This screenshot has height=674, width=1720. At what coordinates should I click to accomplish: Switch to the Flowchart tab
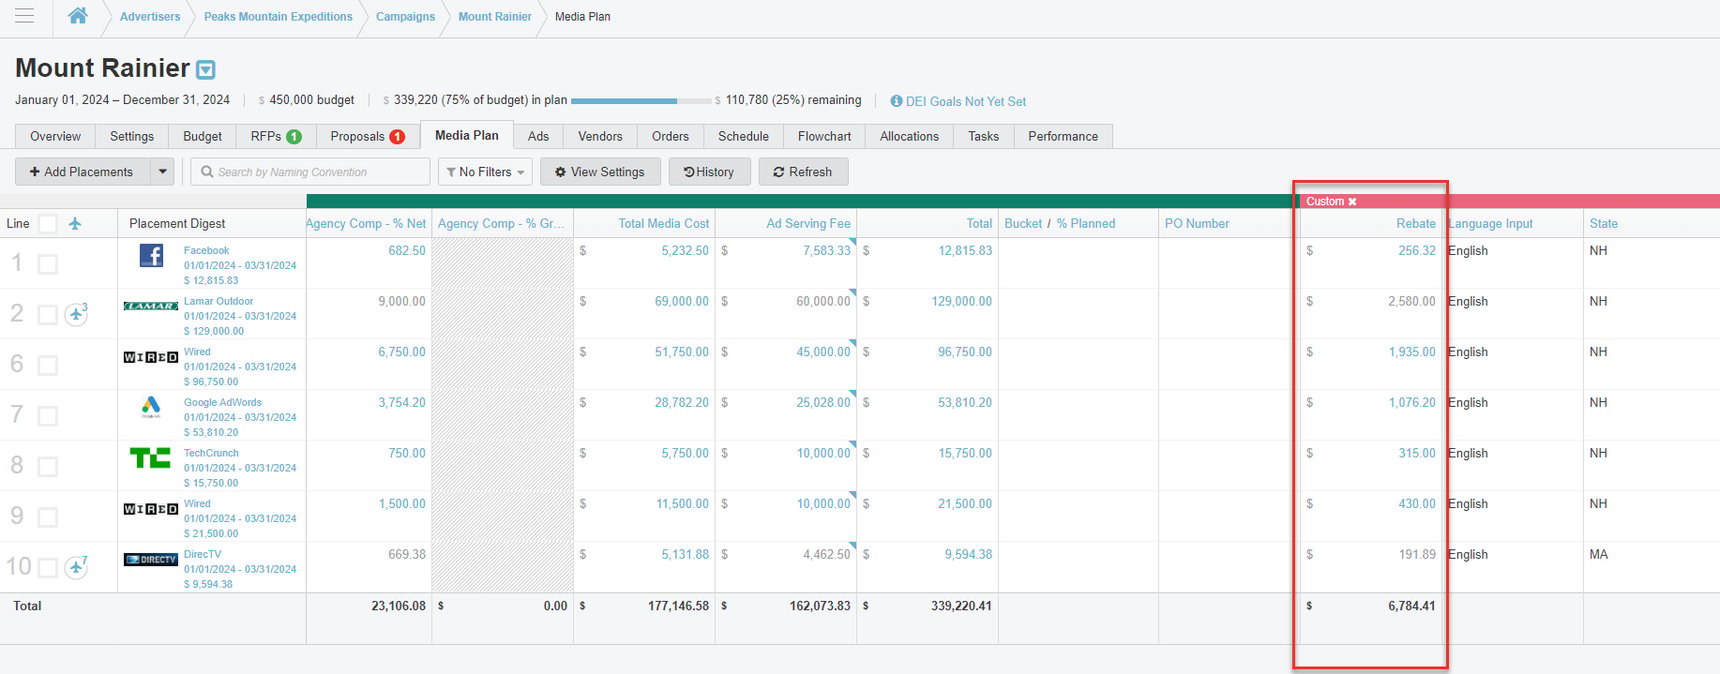pyautogui.click(x=824, y=136)
